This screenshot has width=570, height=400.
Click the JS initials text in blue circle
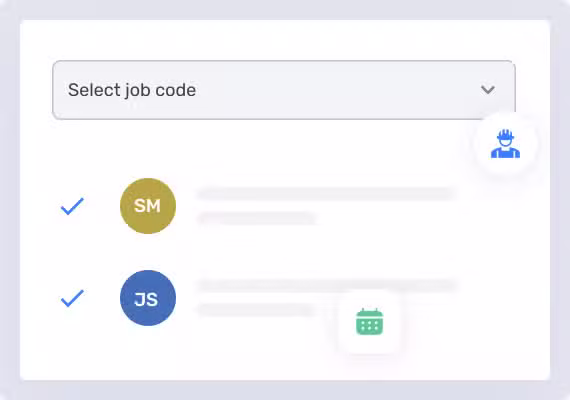point(146,299)
